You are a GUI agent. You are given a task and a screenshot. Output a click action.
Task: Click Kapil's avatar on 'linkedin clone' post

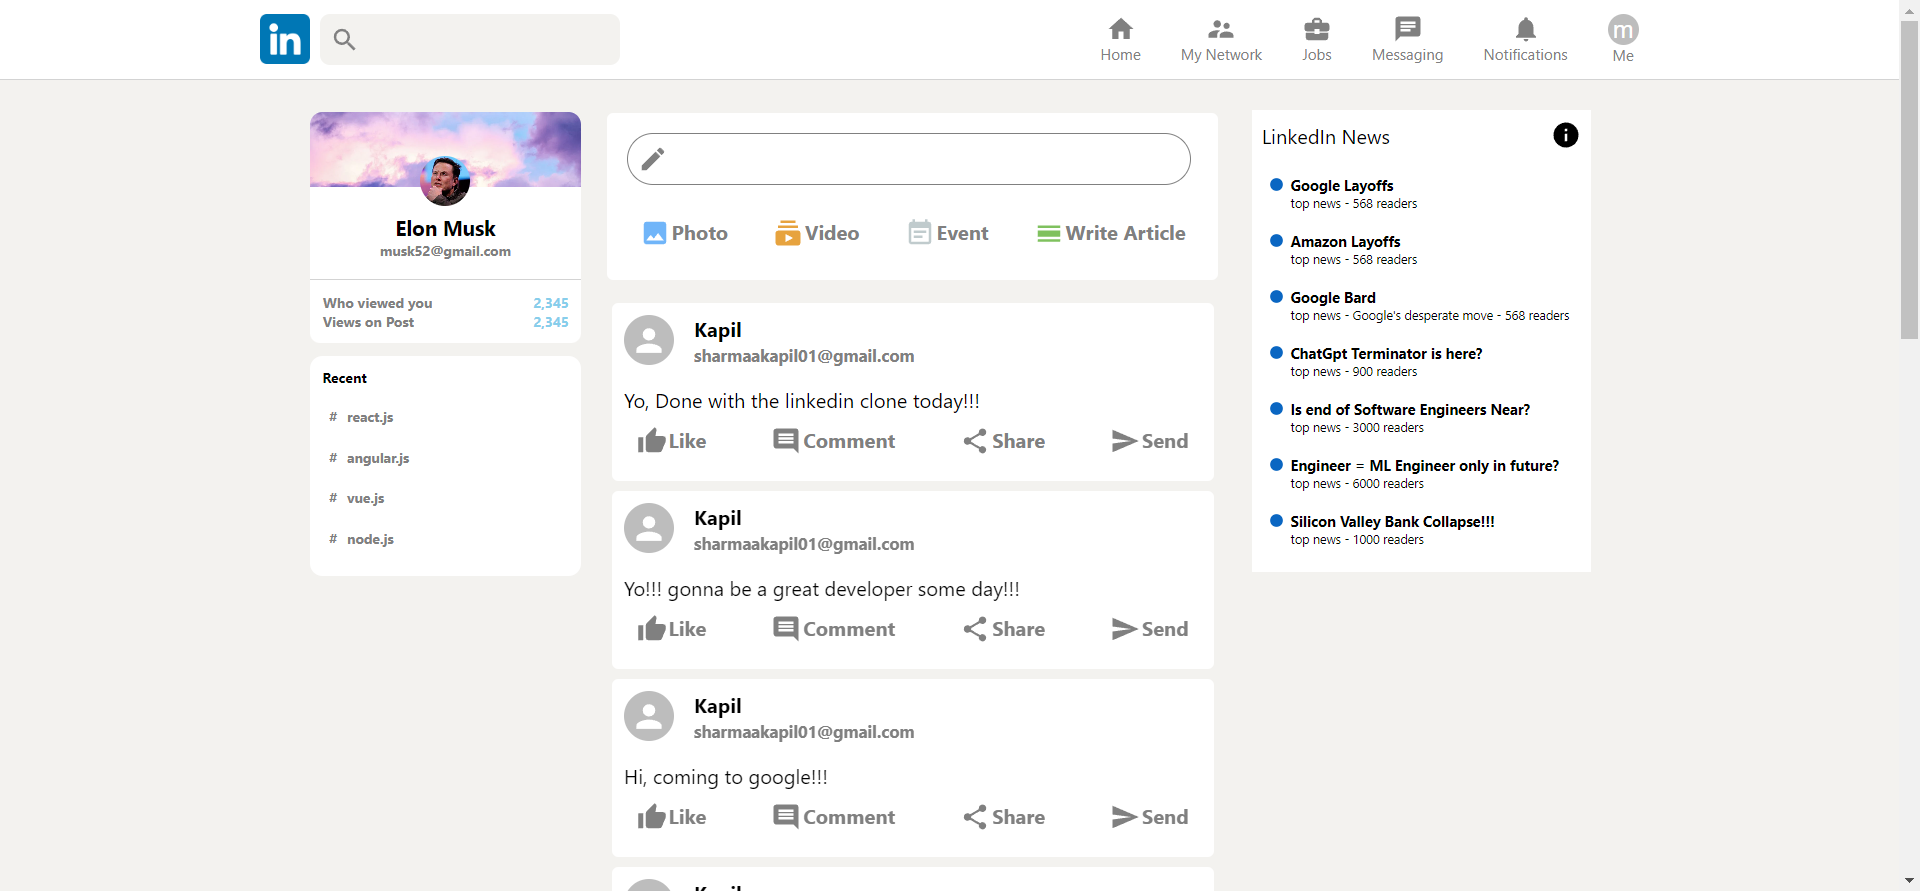pyautogui.click(x=649, y=340)
